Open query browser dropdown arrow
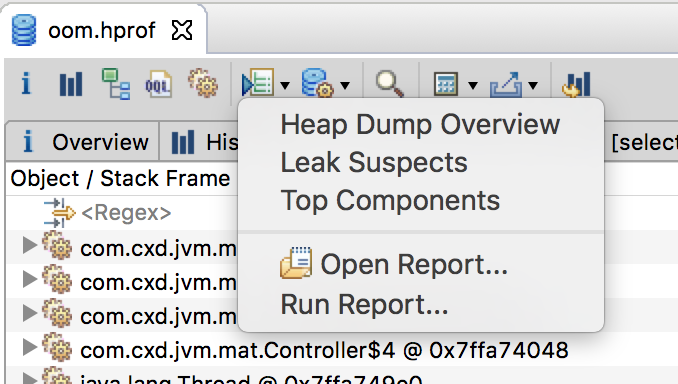The image size is (678, 384). point(345,86)
